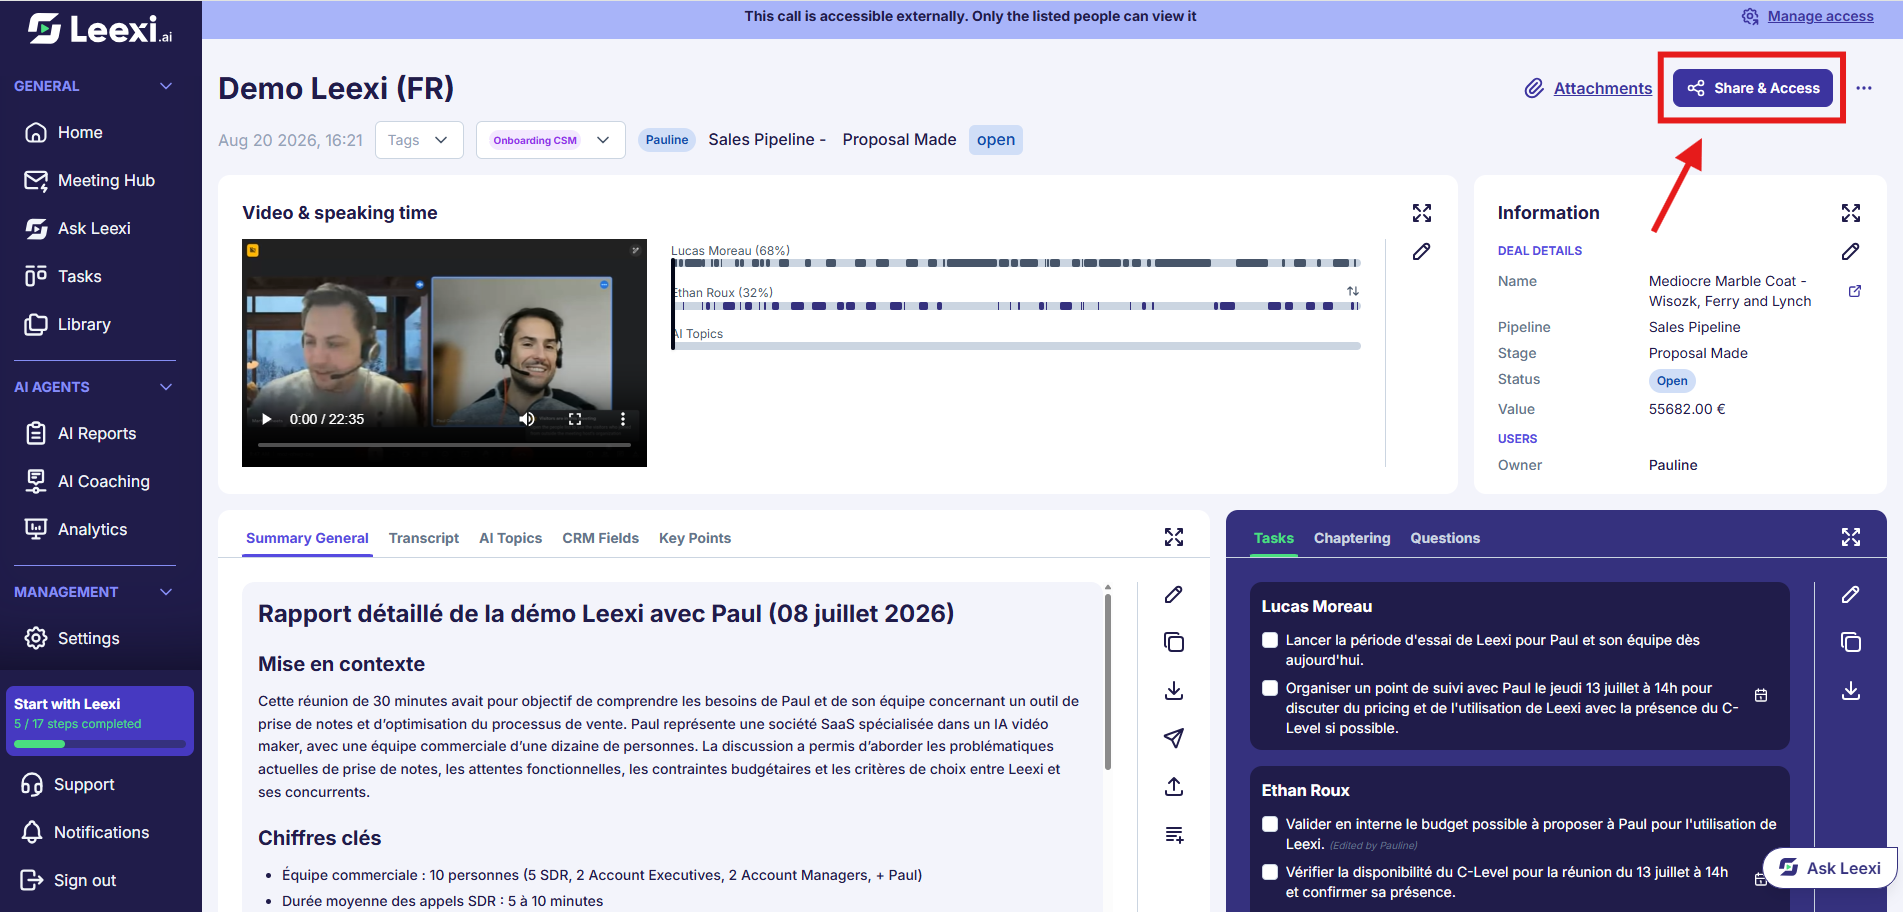
Task: Click Ethan Roux speaking timeline
Action: tap(1016, 306)
